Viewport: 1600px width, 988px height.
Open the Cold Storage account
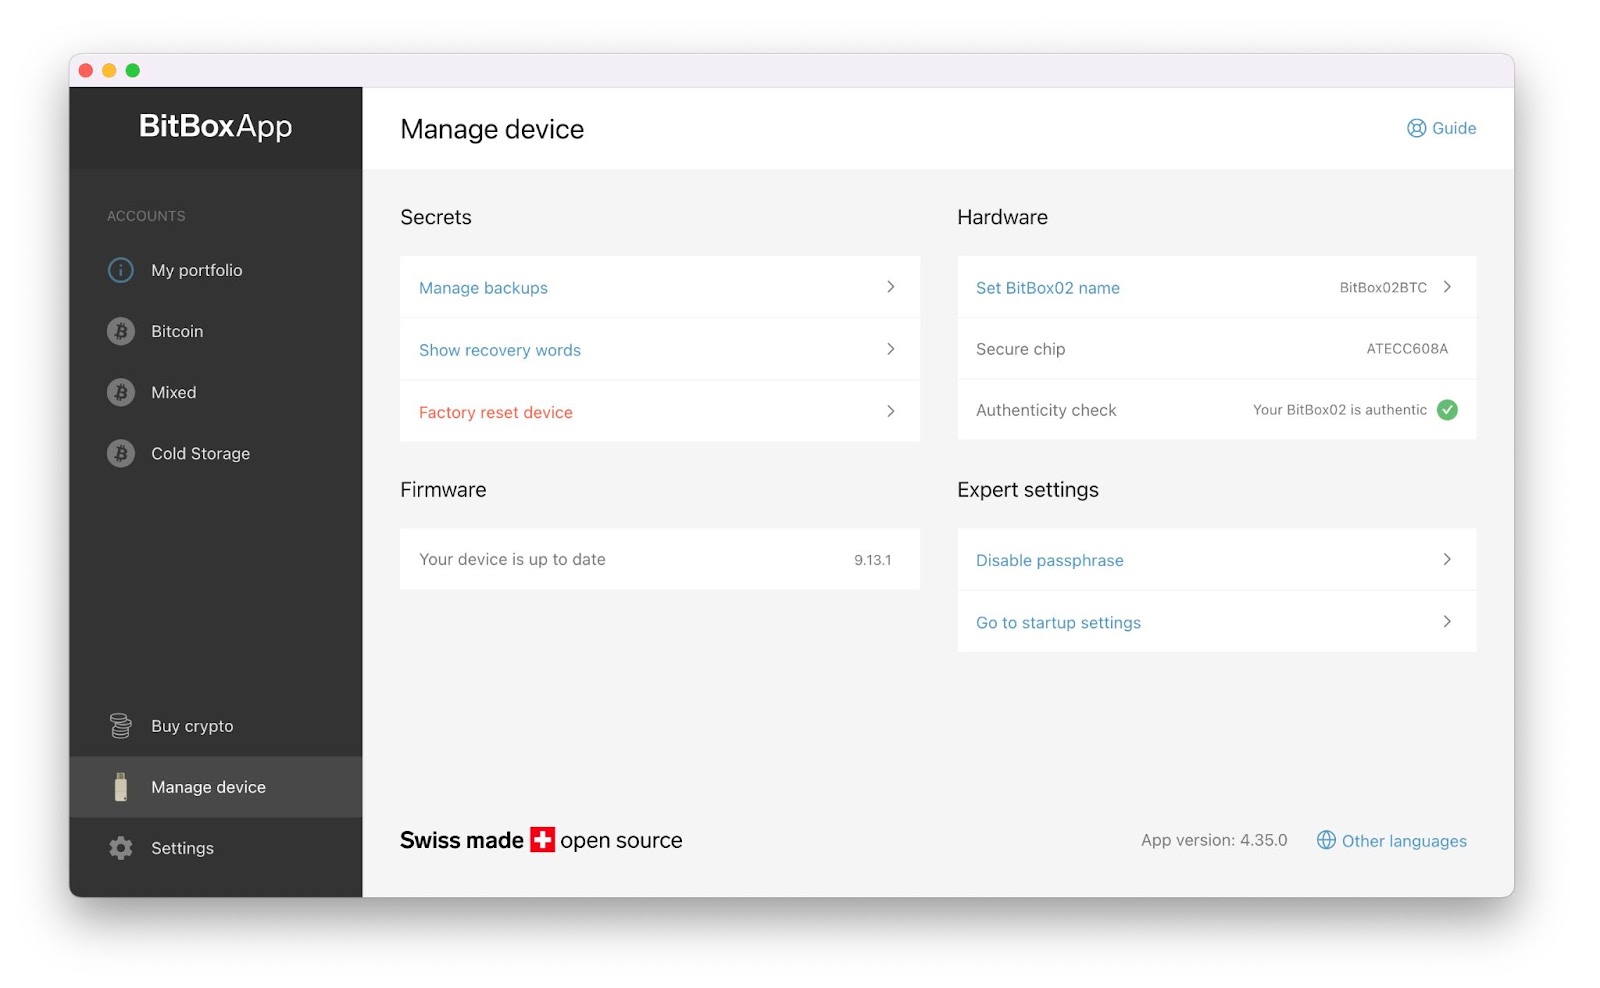click(201, 453)
